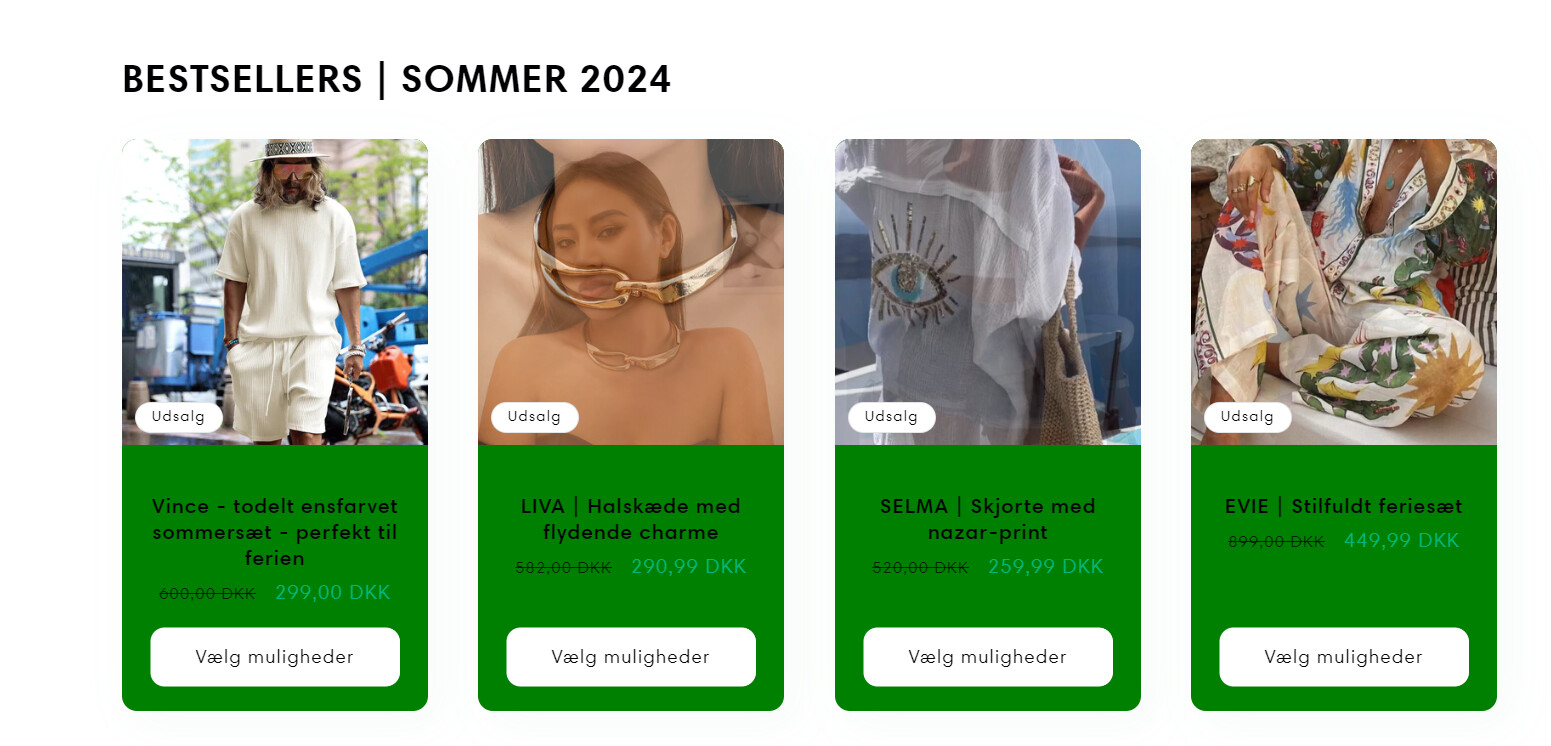This screenshot has height=746, width=1551.
Task: Click the Udsalg badge on EVIE image
Action: pos(1247,417)
